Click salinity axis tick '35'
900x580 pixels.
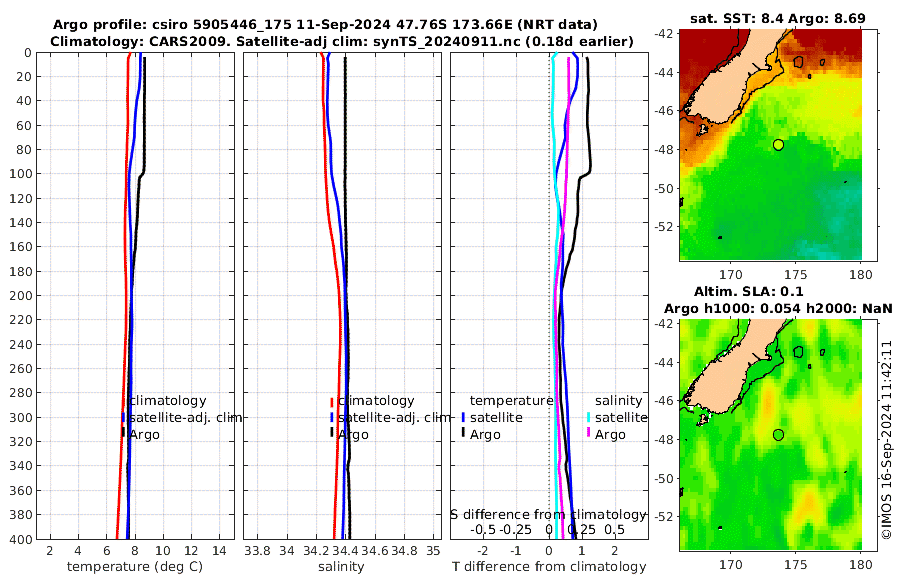click(433, 551)
